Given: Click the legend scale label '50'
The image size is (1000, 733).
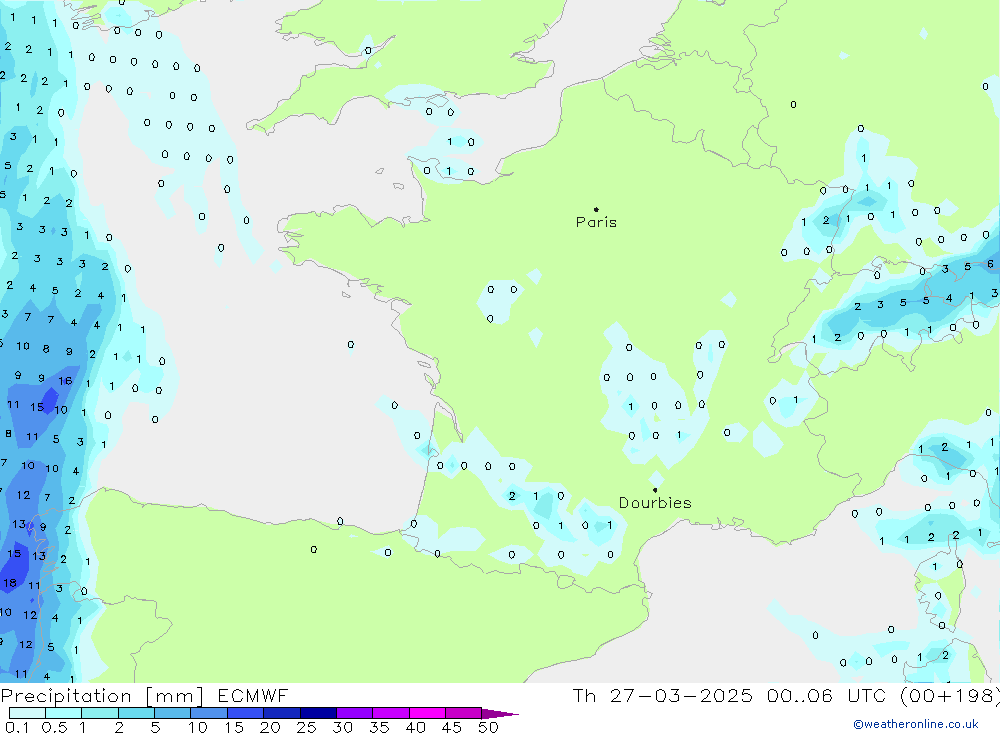Looking at the screenshot, I should pyautogui.click(x=488, y=727).
